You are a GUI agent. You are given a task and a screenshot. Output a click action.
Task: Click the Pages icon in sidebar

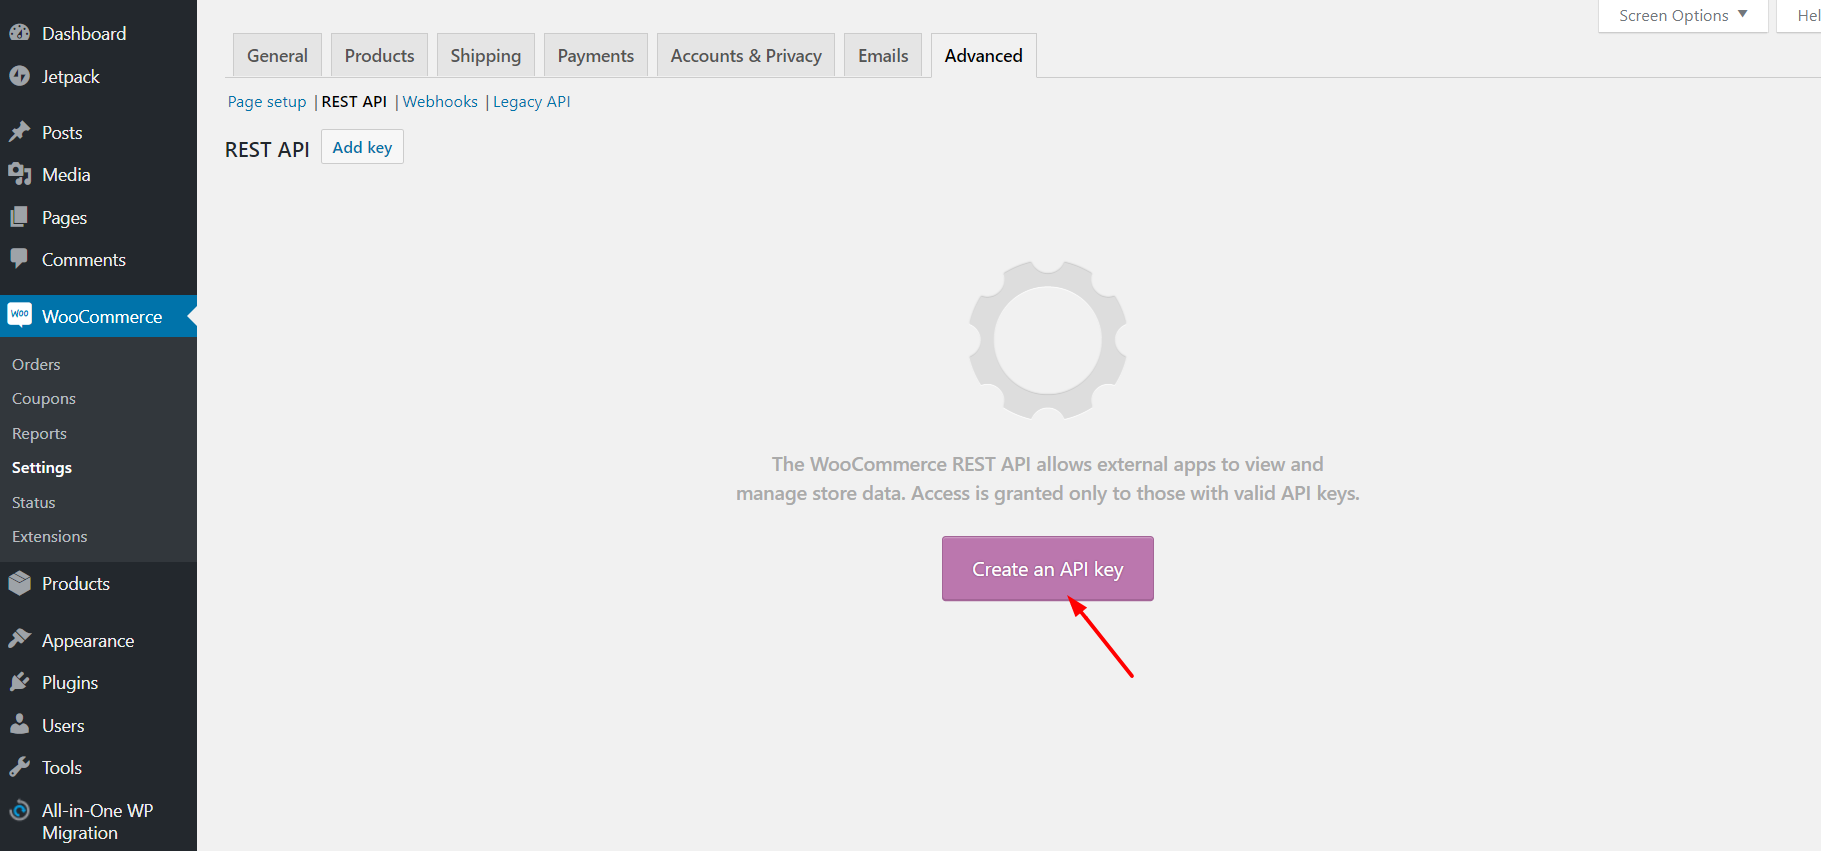pos(20,217)
